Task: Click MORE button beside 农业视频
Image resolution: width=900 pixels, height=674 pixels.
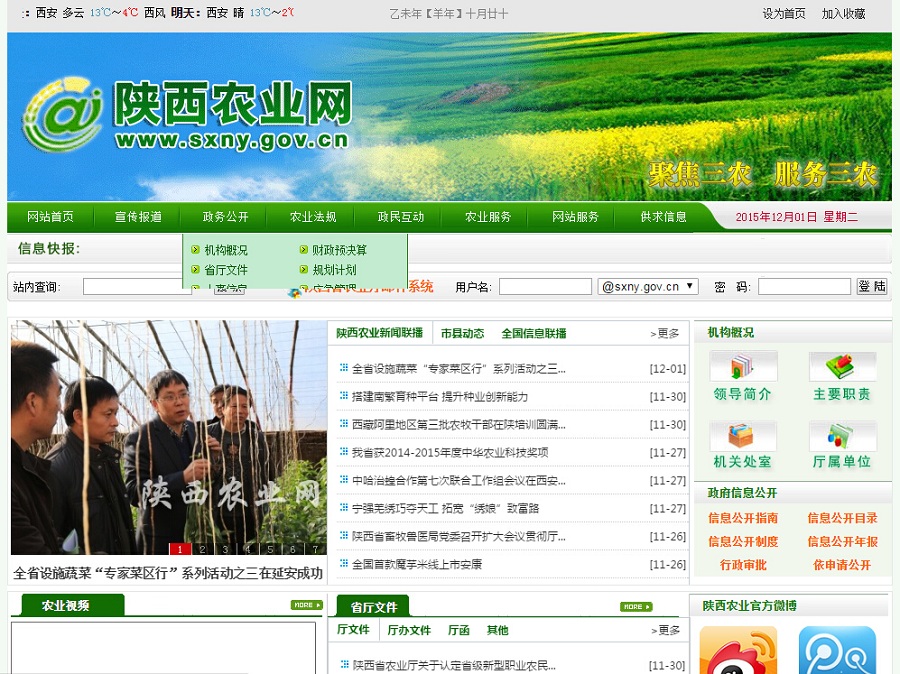Action: 307,605
